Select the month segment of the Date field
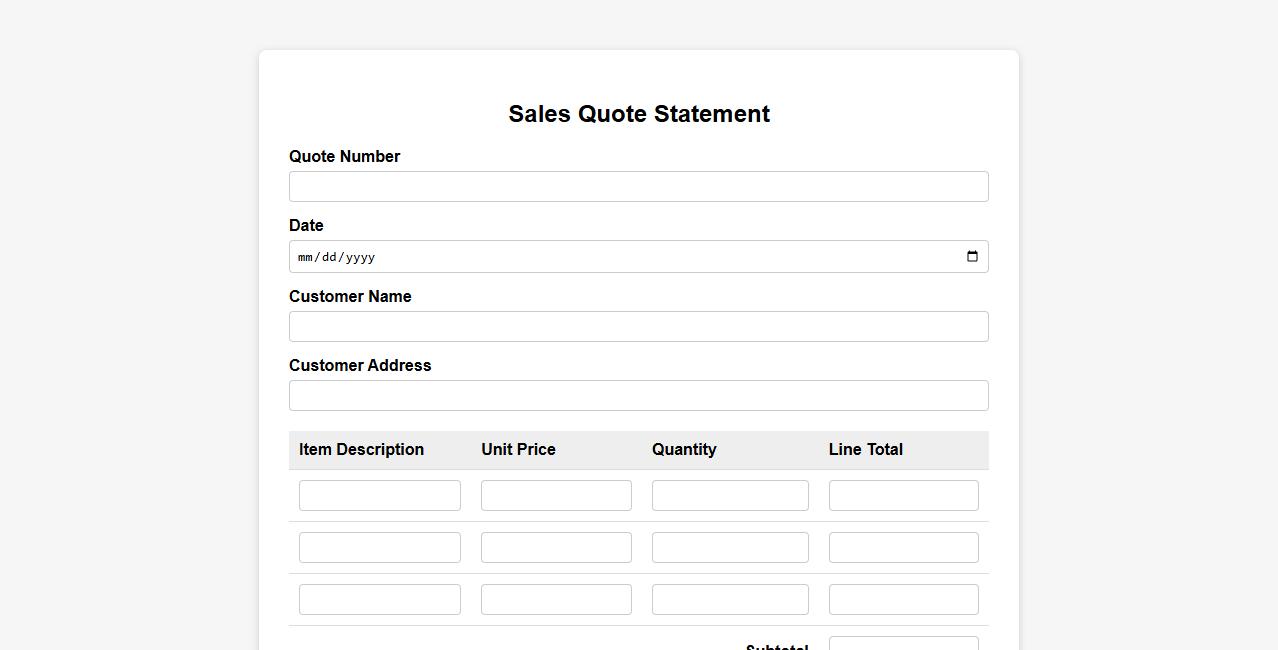Screen dimensions: 1278x650 click(306, 257)
